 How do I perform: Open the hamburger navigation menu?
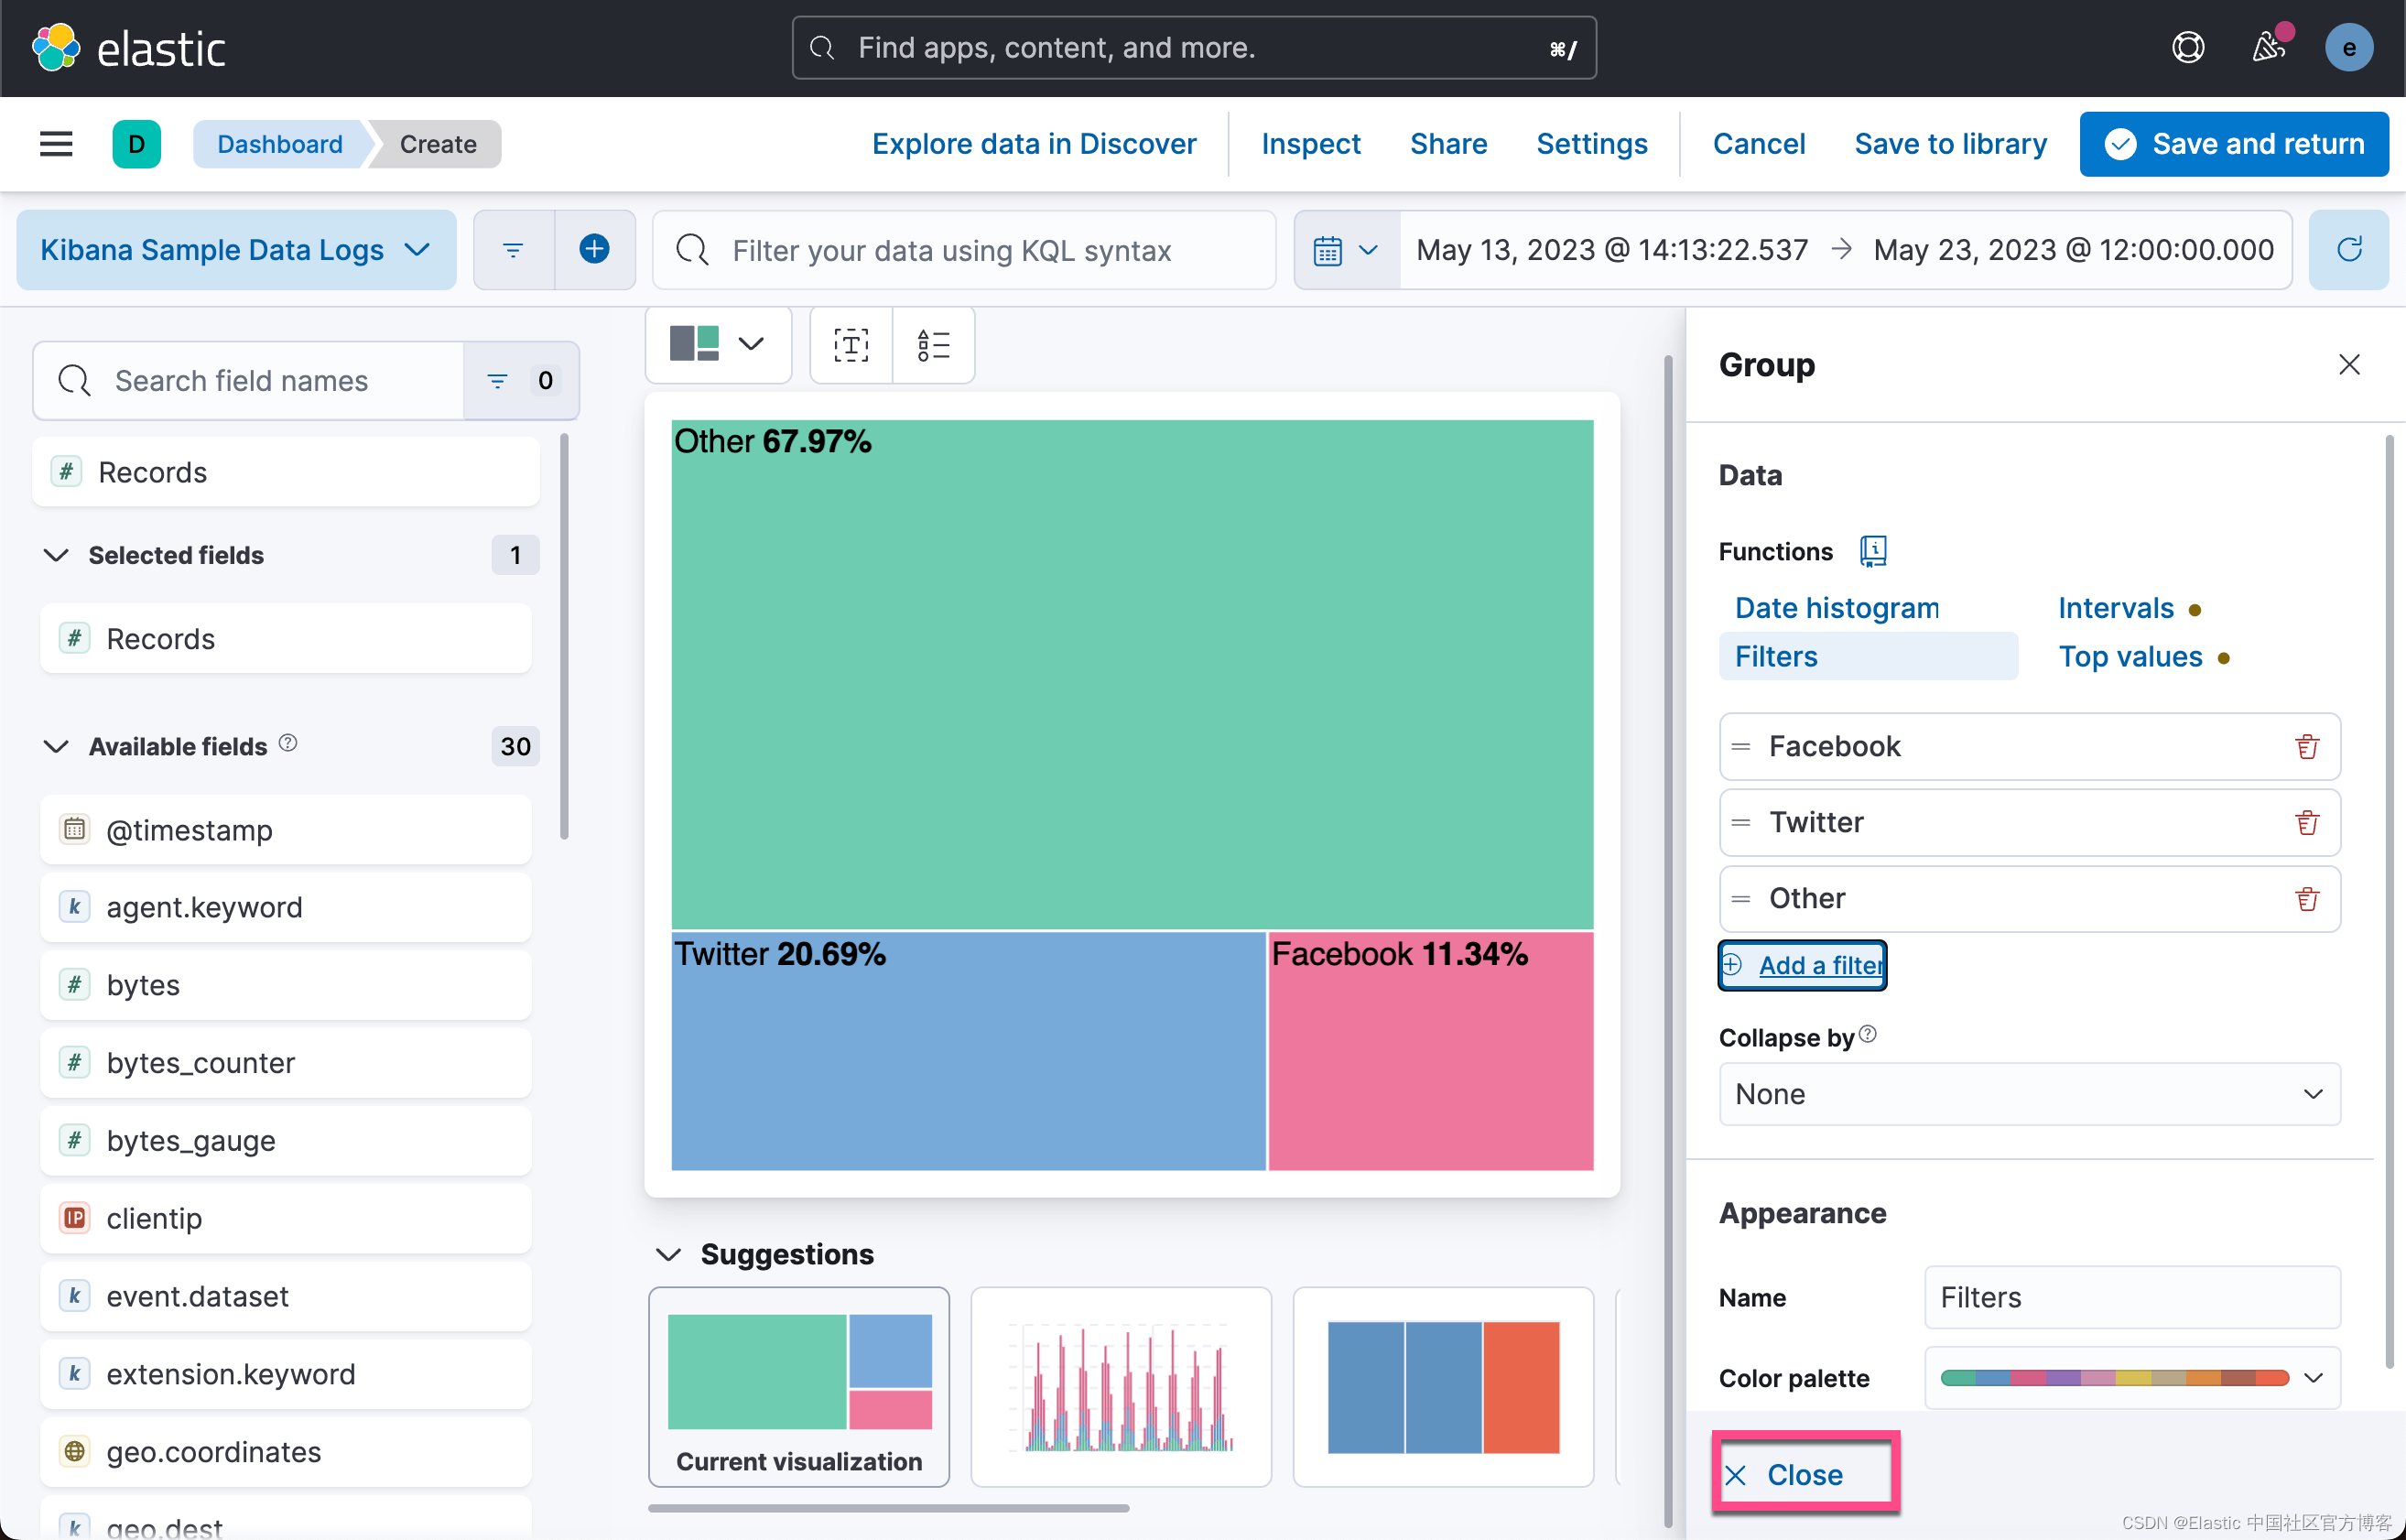pos(56,144)
